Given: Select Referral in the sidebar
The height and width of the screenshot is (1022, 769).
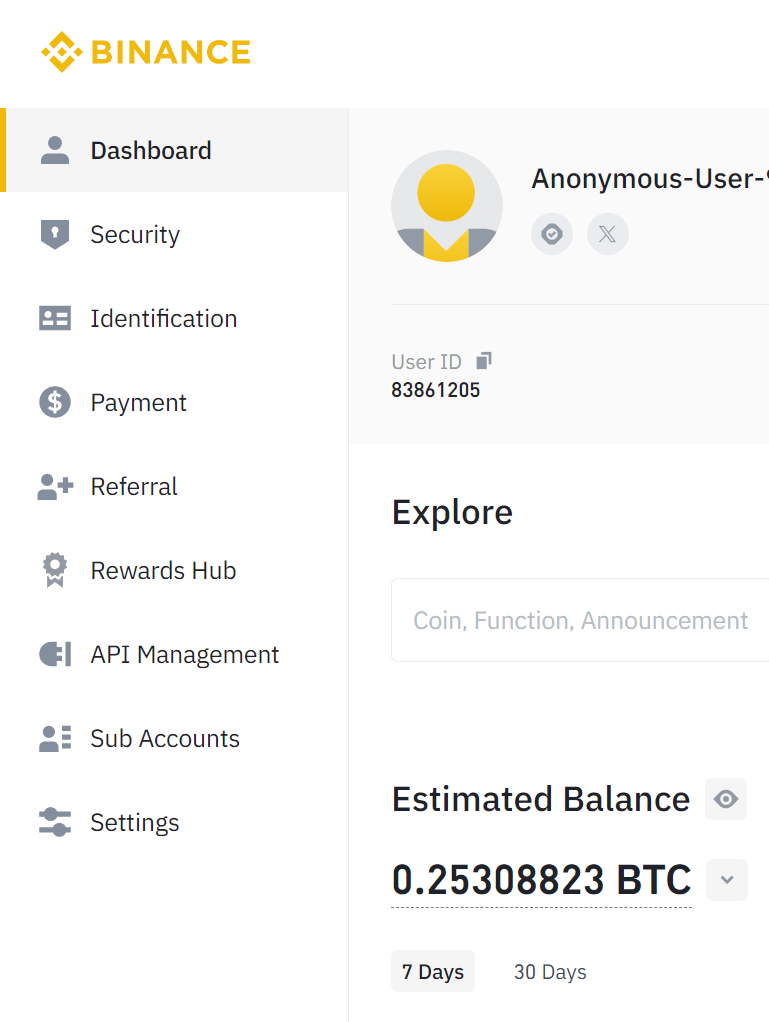Looking at the screenshot, I should [x=174, y=486].
